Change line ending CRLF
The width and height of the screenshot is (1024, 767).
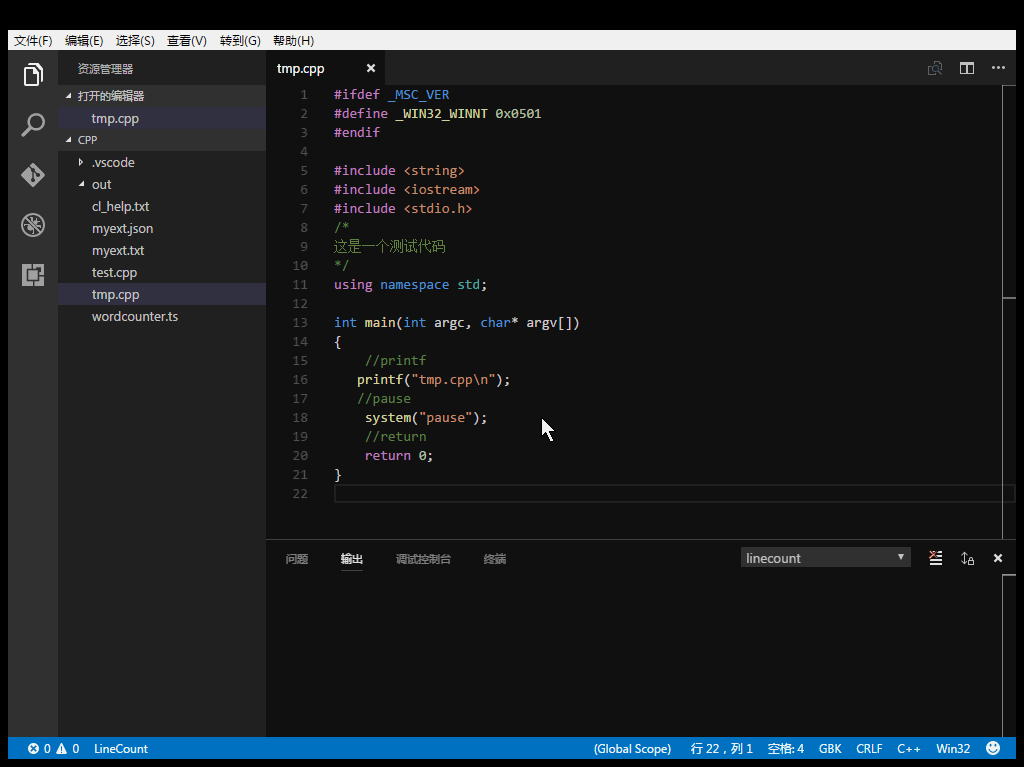(869, 749)
